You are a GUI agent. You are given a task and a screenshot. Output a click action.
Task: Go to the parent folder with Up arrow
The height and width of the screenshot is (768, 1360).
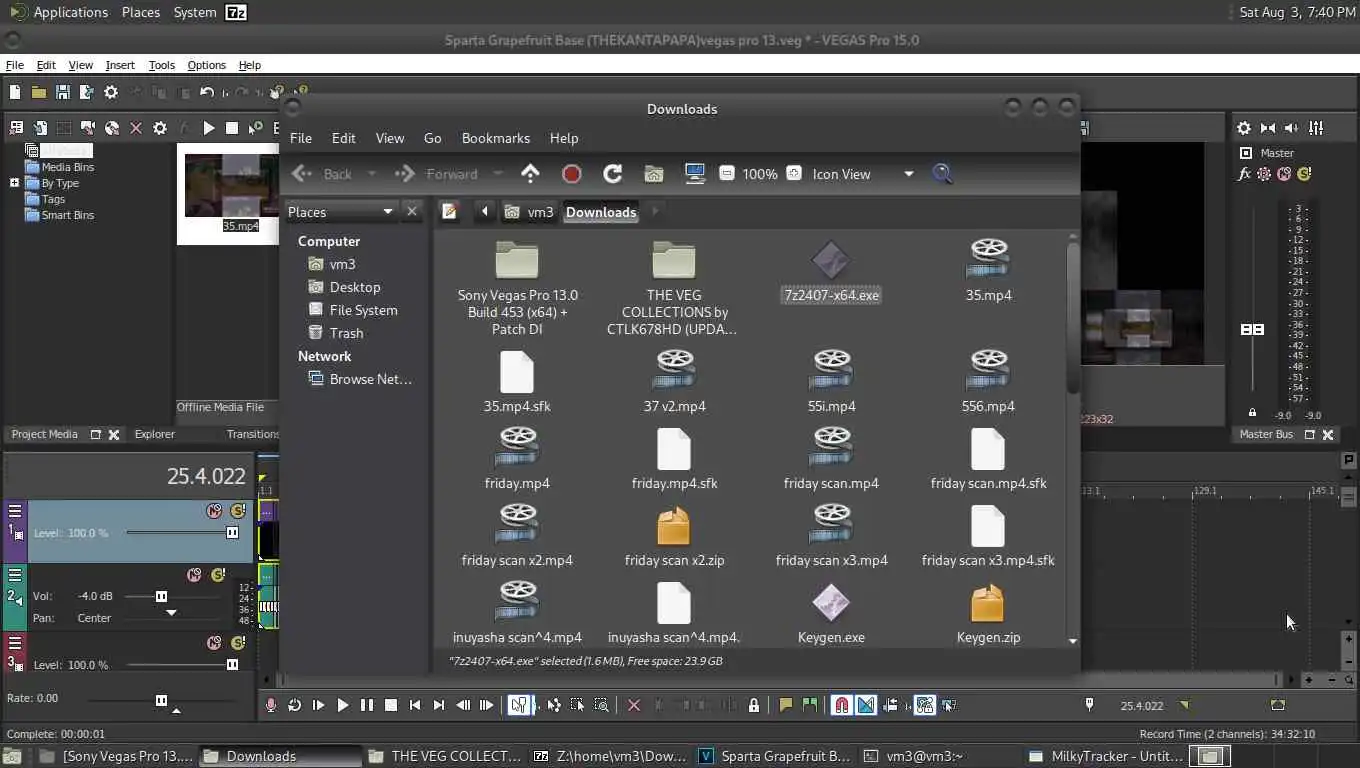point(530,173)
